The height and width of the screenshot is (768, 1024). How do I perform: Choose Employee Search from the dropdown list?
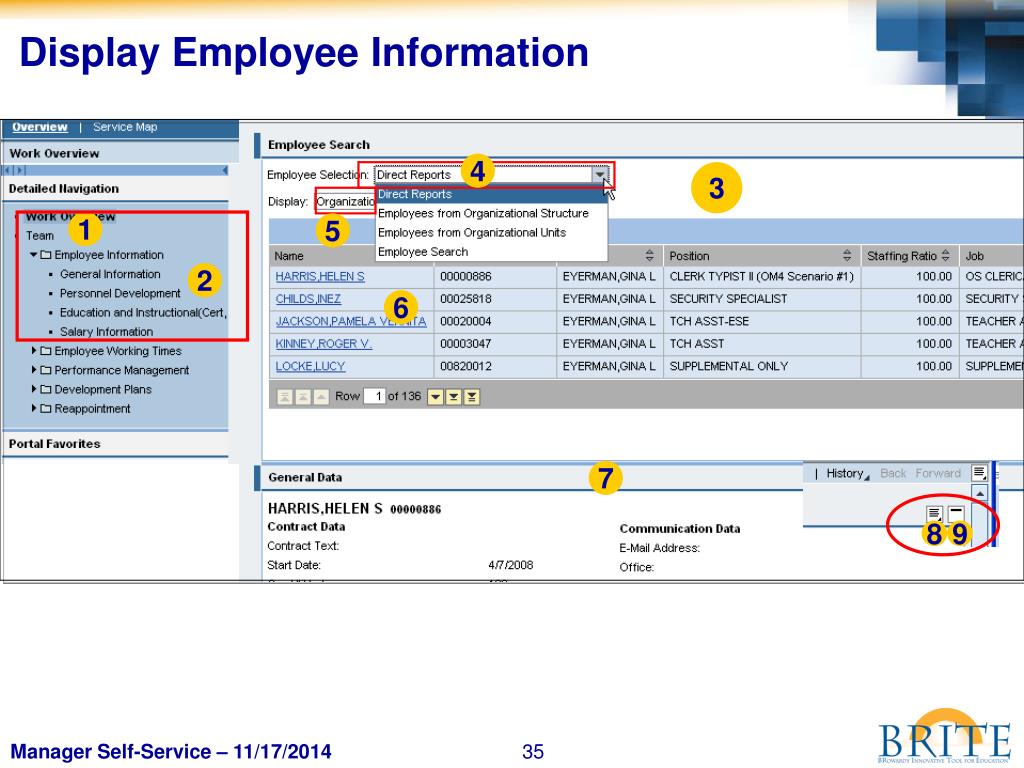491,252
